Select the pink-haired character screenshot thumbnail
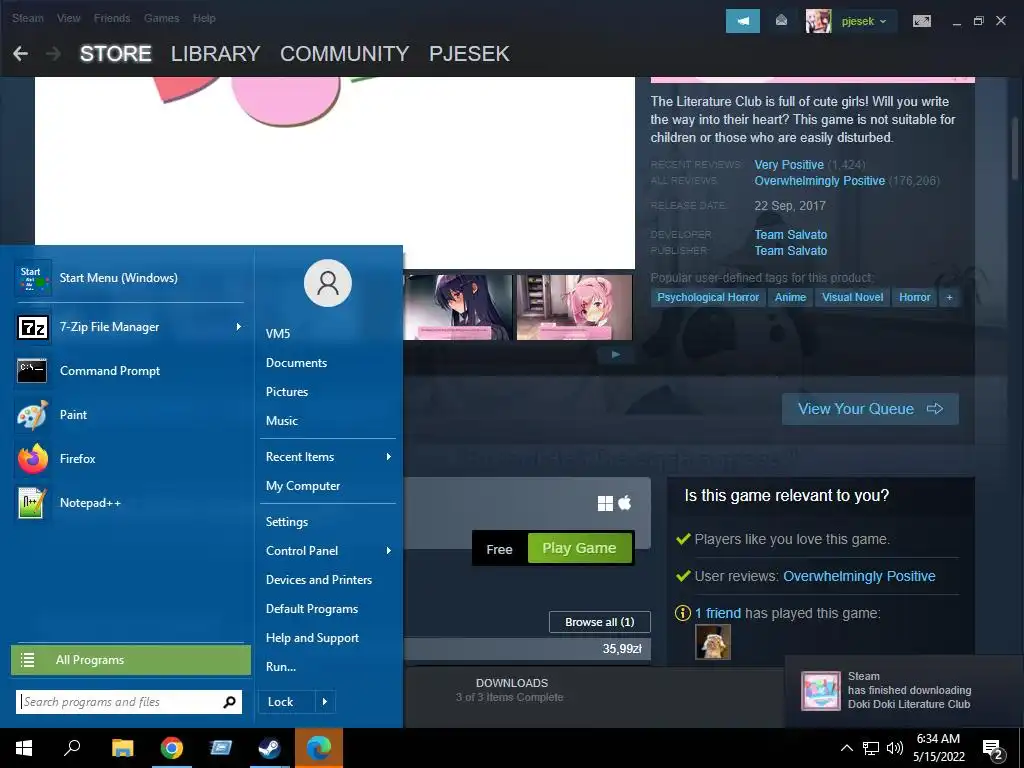This screenshot has height=768, width=1024. pyautogui.click(x=574, y=307)
